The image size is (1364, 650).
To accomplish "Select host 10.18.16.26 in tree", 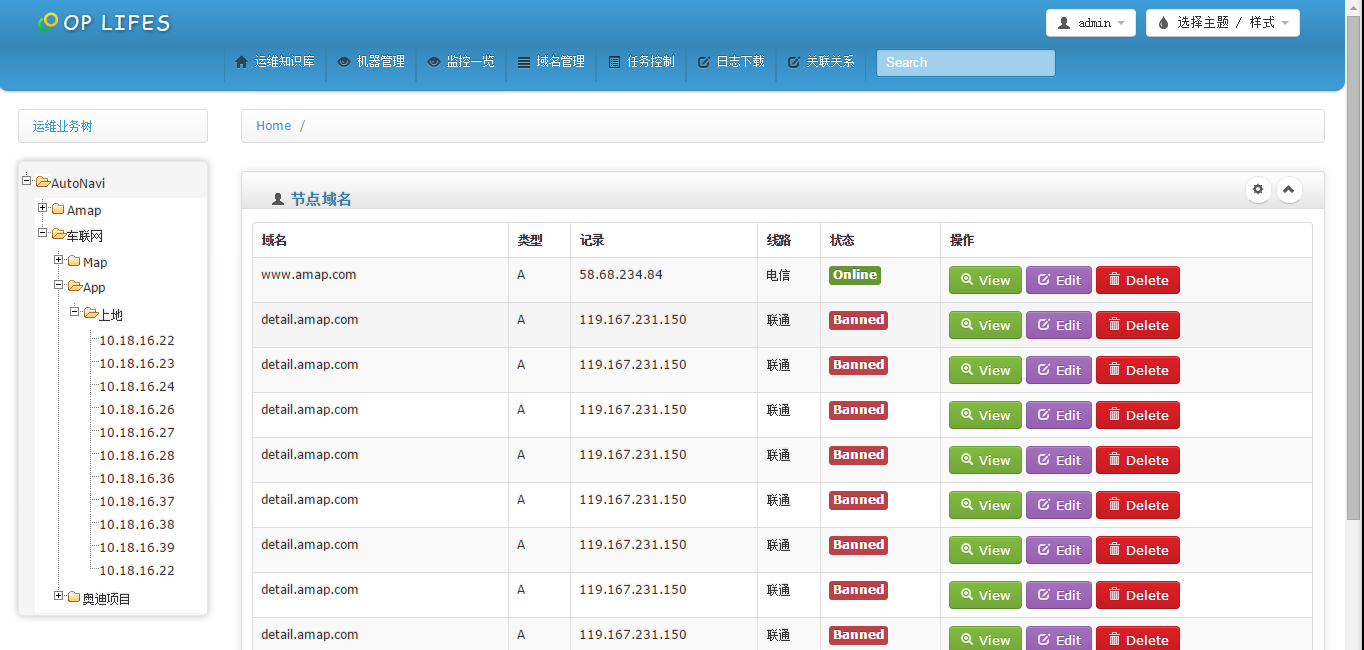I will pyautogui.click(x=136, y=410).
